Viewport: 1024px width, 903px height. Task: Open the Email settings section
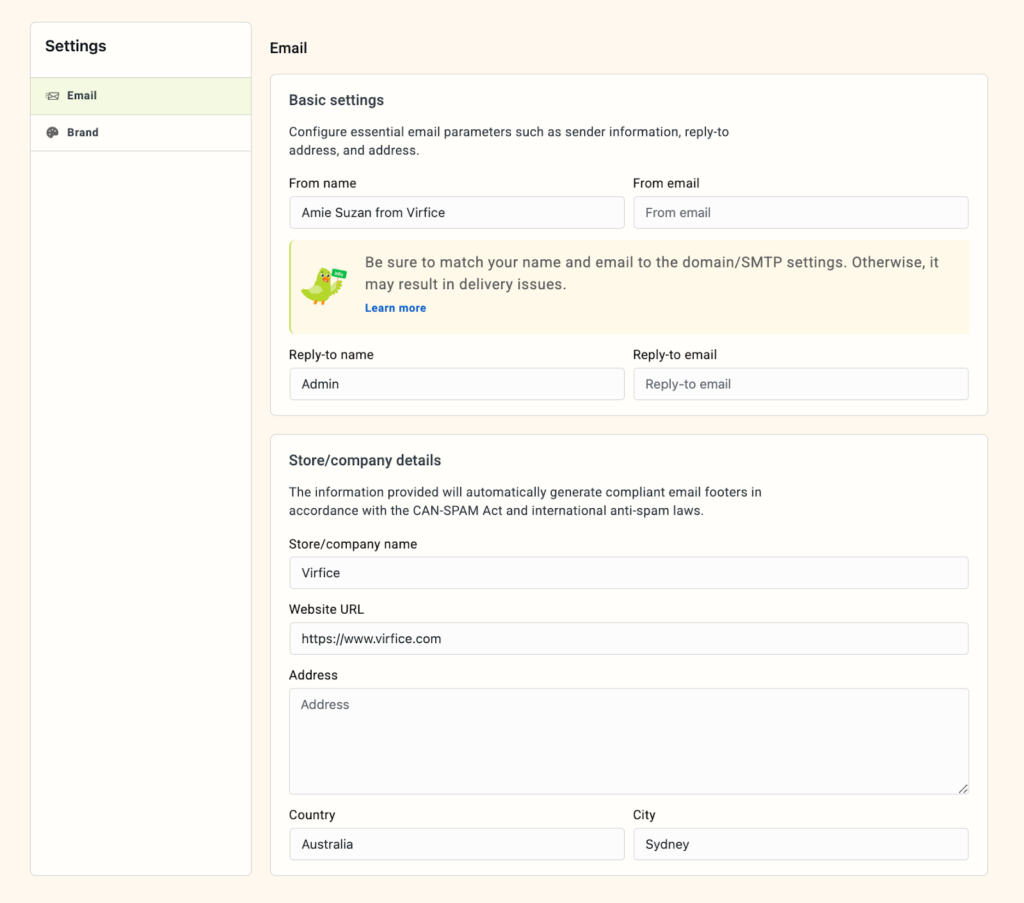pos(140,96)
